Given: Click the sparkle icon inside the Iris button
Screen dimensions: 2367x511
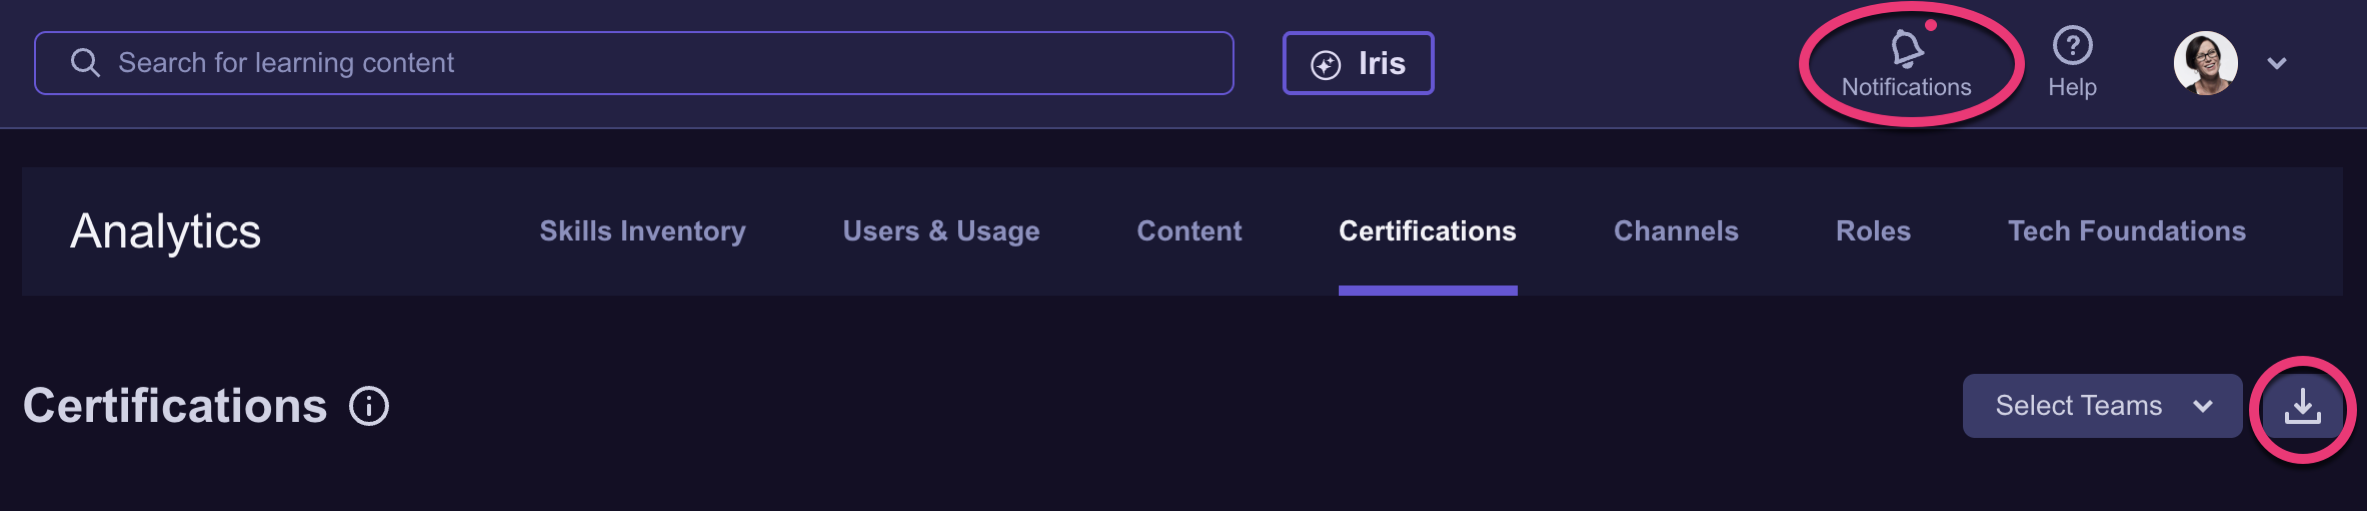Looking at the screenshot, I should 1326,65.
